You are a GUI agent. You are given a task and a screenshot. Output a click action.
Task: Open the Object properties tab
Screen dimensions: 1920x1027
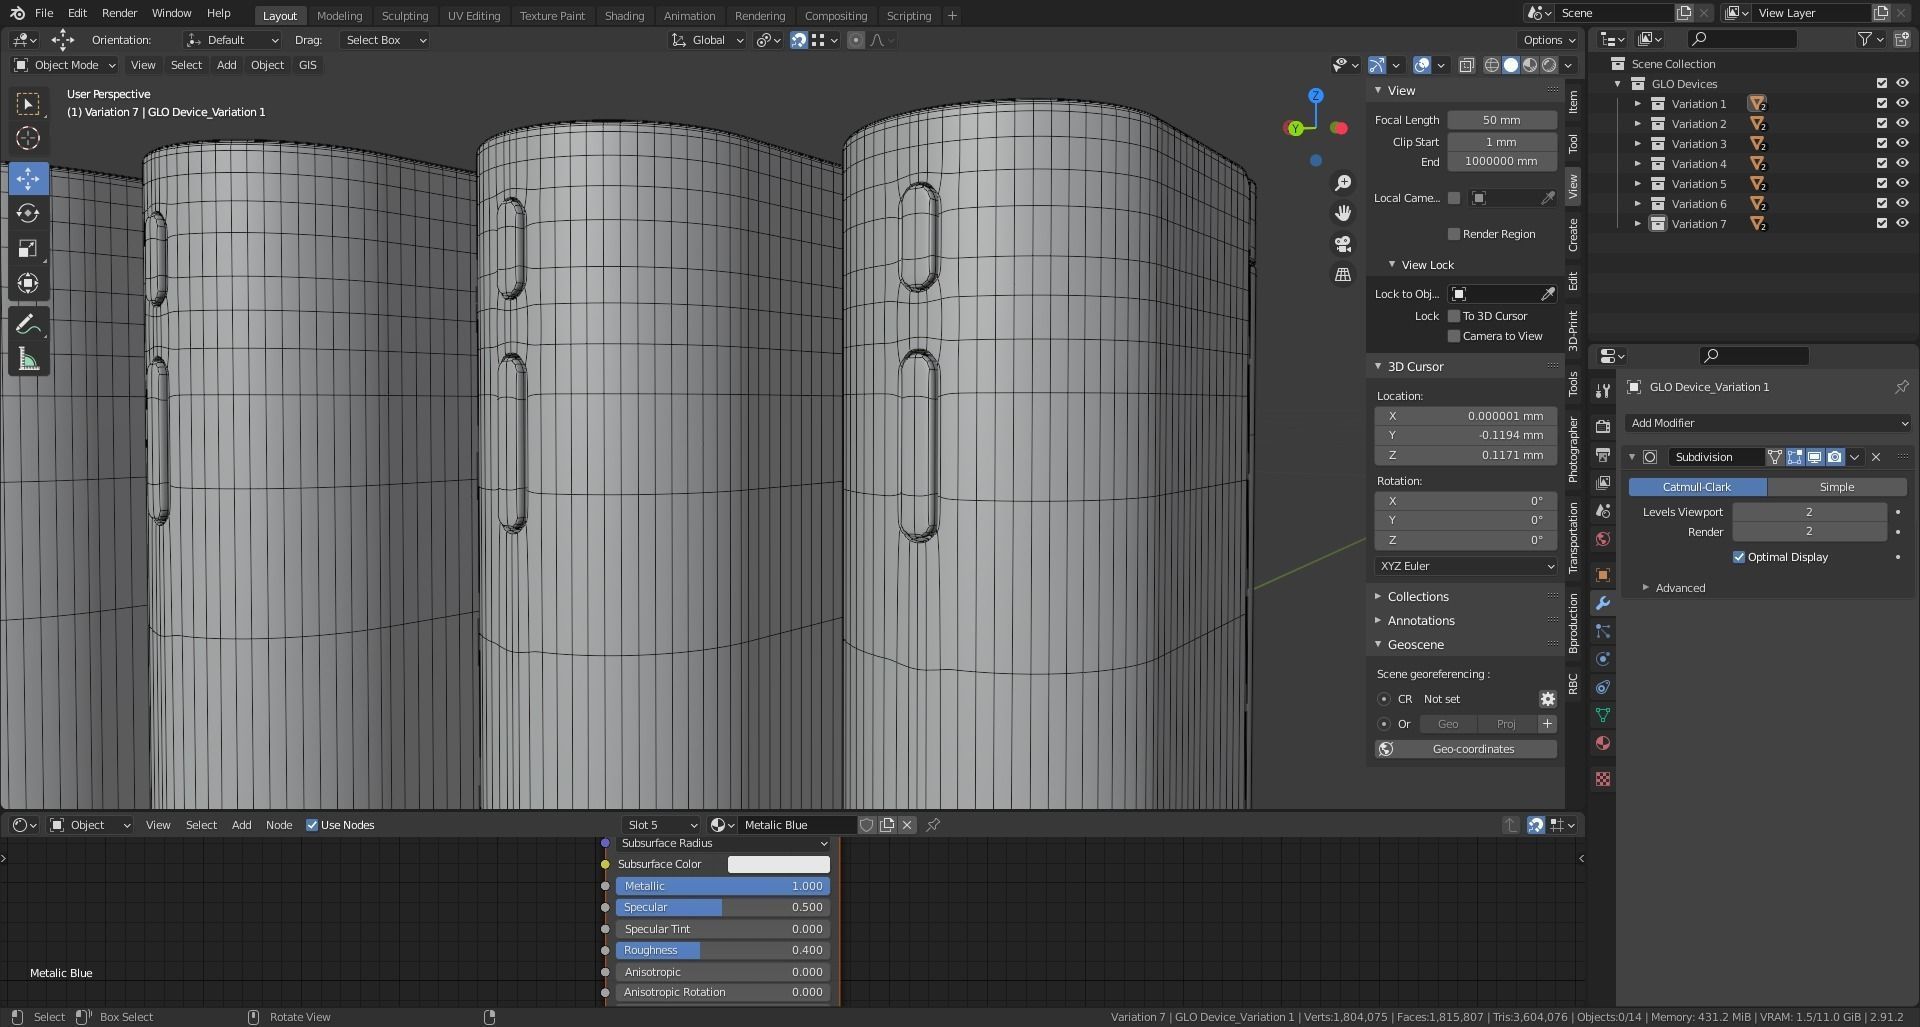tap(1603, 575)
